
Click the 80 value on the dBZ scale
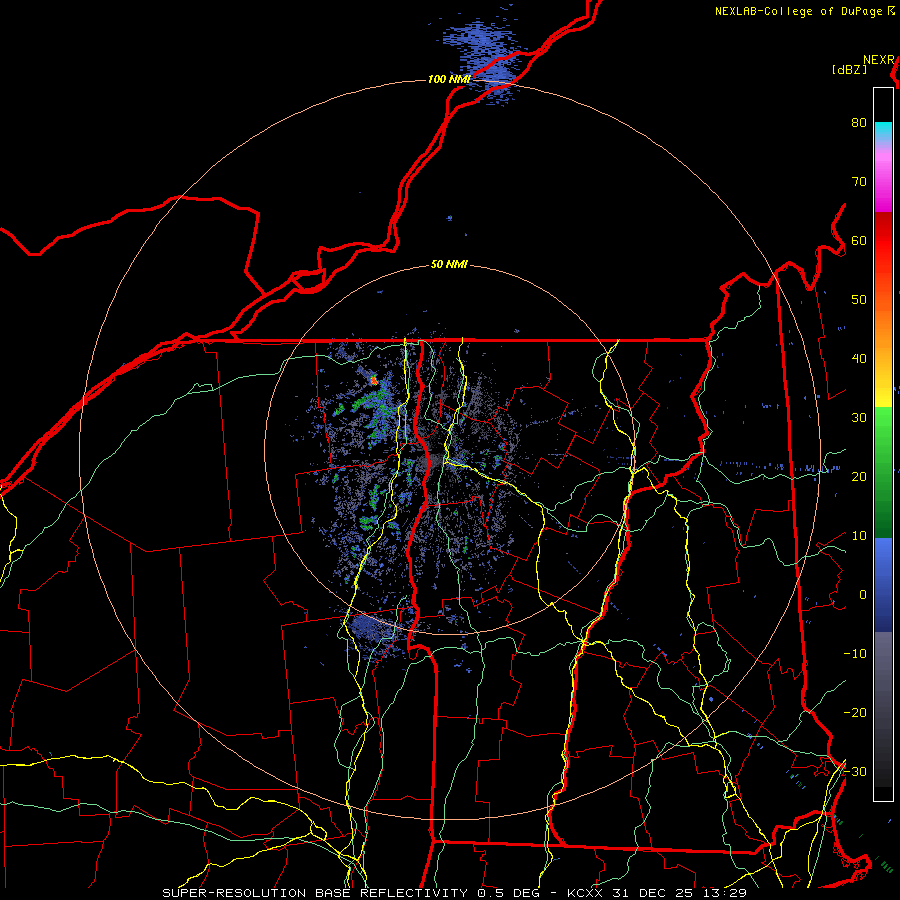click(x=859, y=123)
